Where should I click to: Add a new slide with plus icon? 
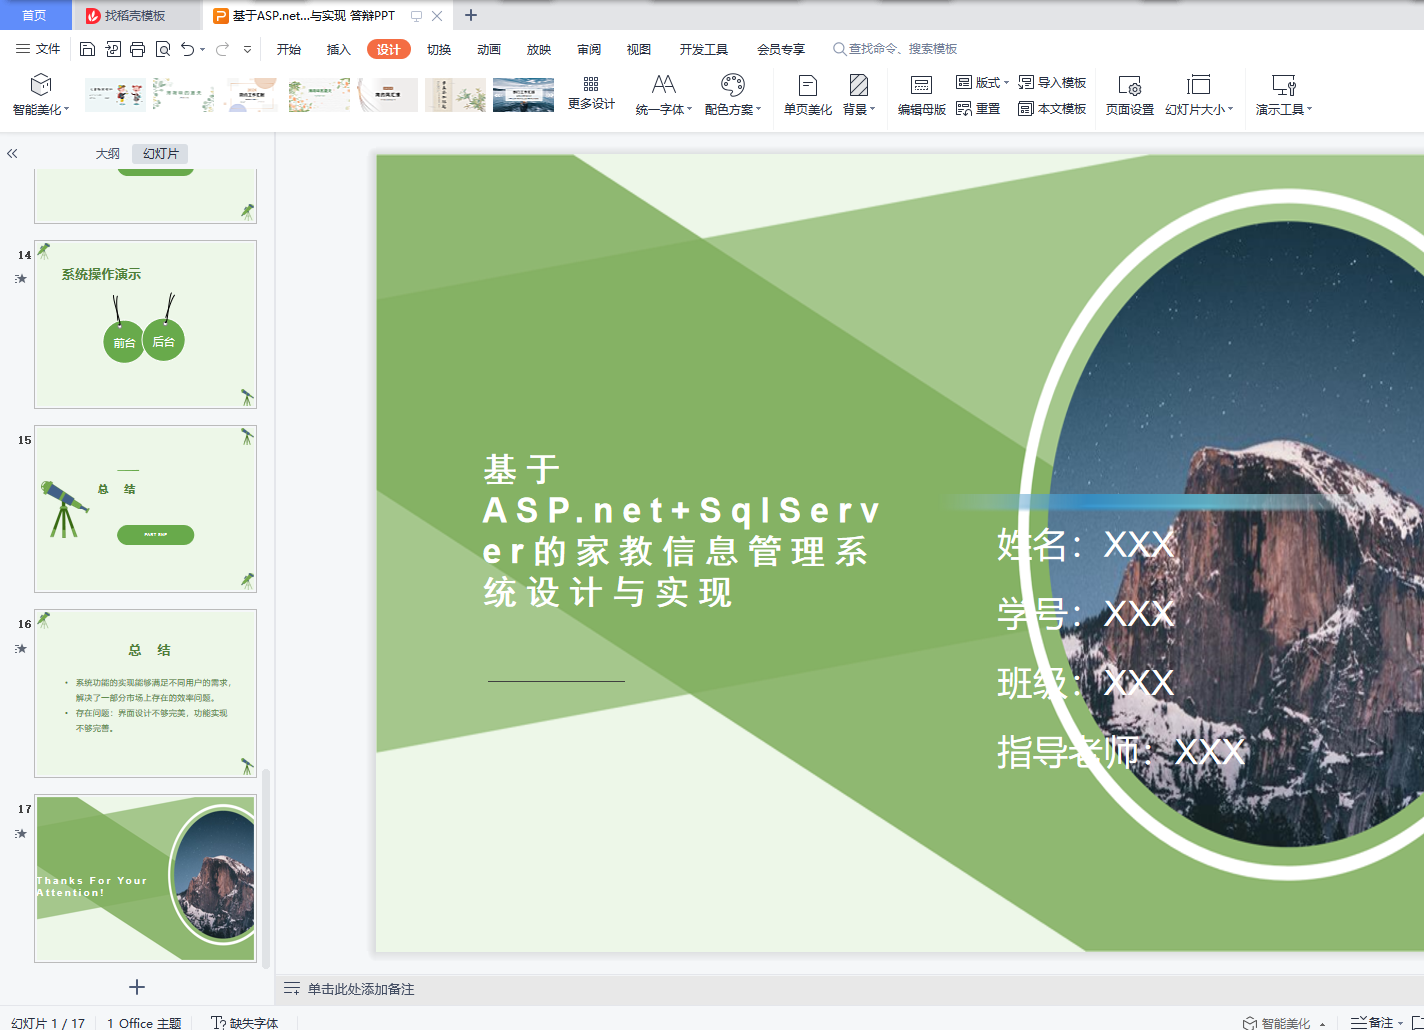[x=137, y=987]
